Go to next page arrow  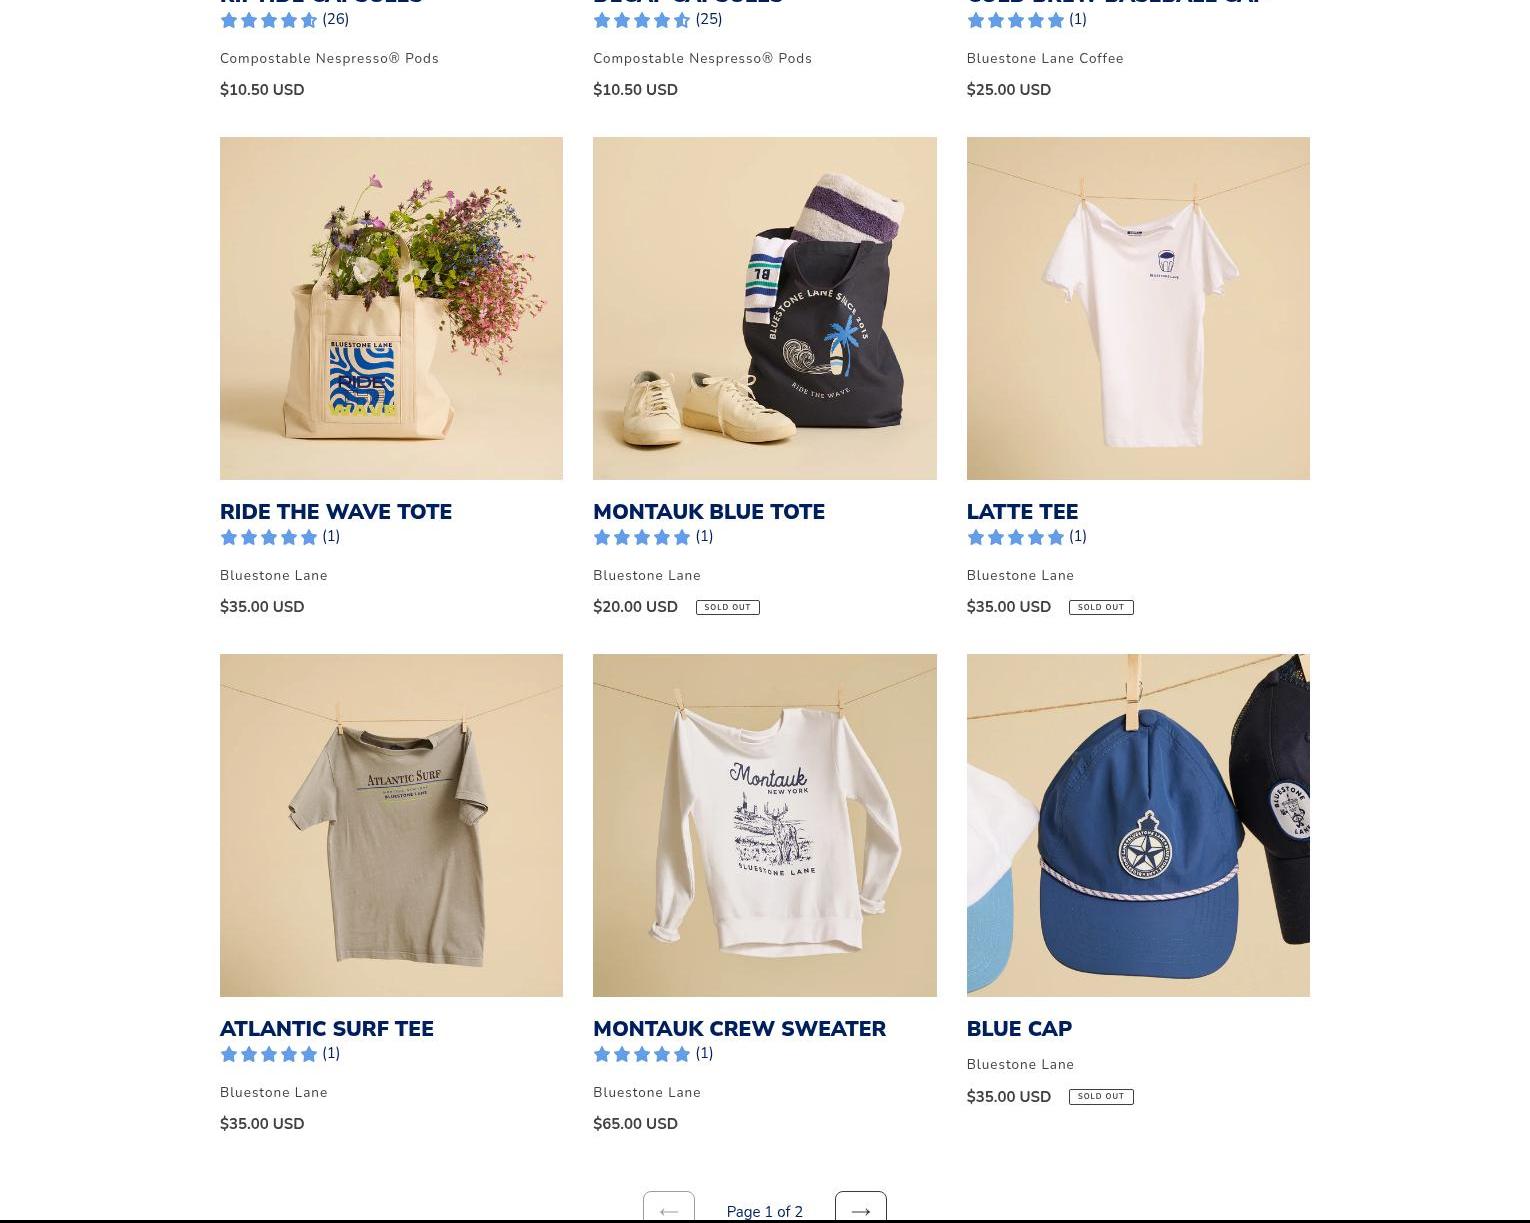pyautogui.click(x=860, y=1209)
